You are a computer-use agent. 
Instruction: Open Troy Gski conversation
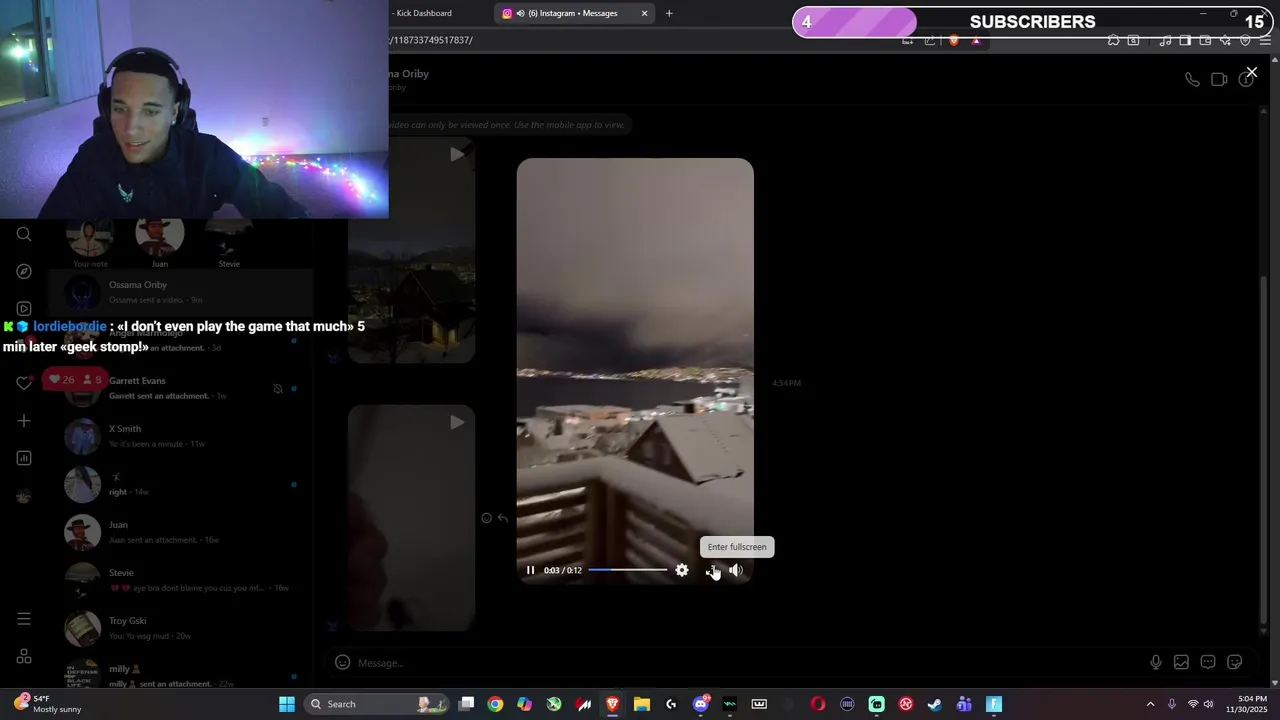(x=180, y=628)
